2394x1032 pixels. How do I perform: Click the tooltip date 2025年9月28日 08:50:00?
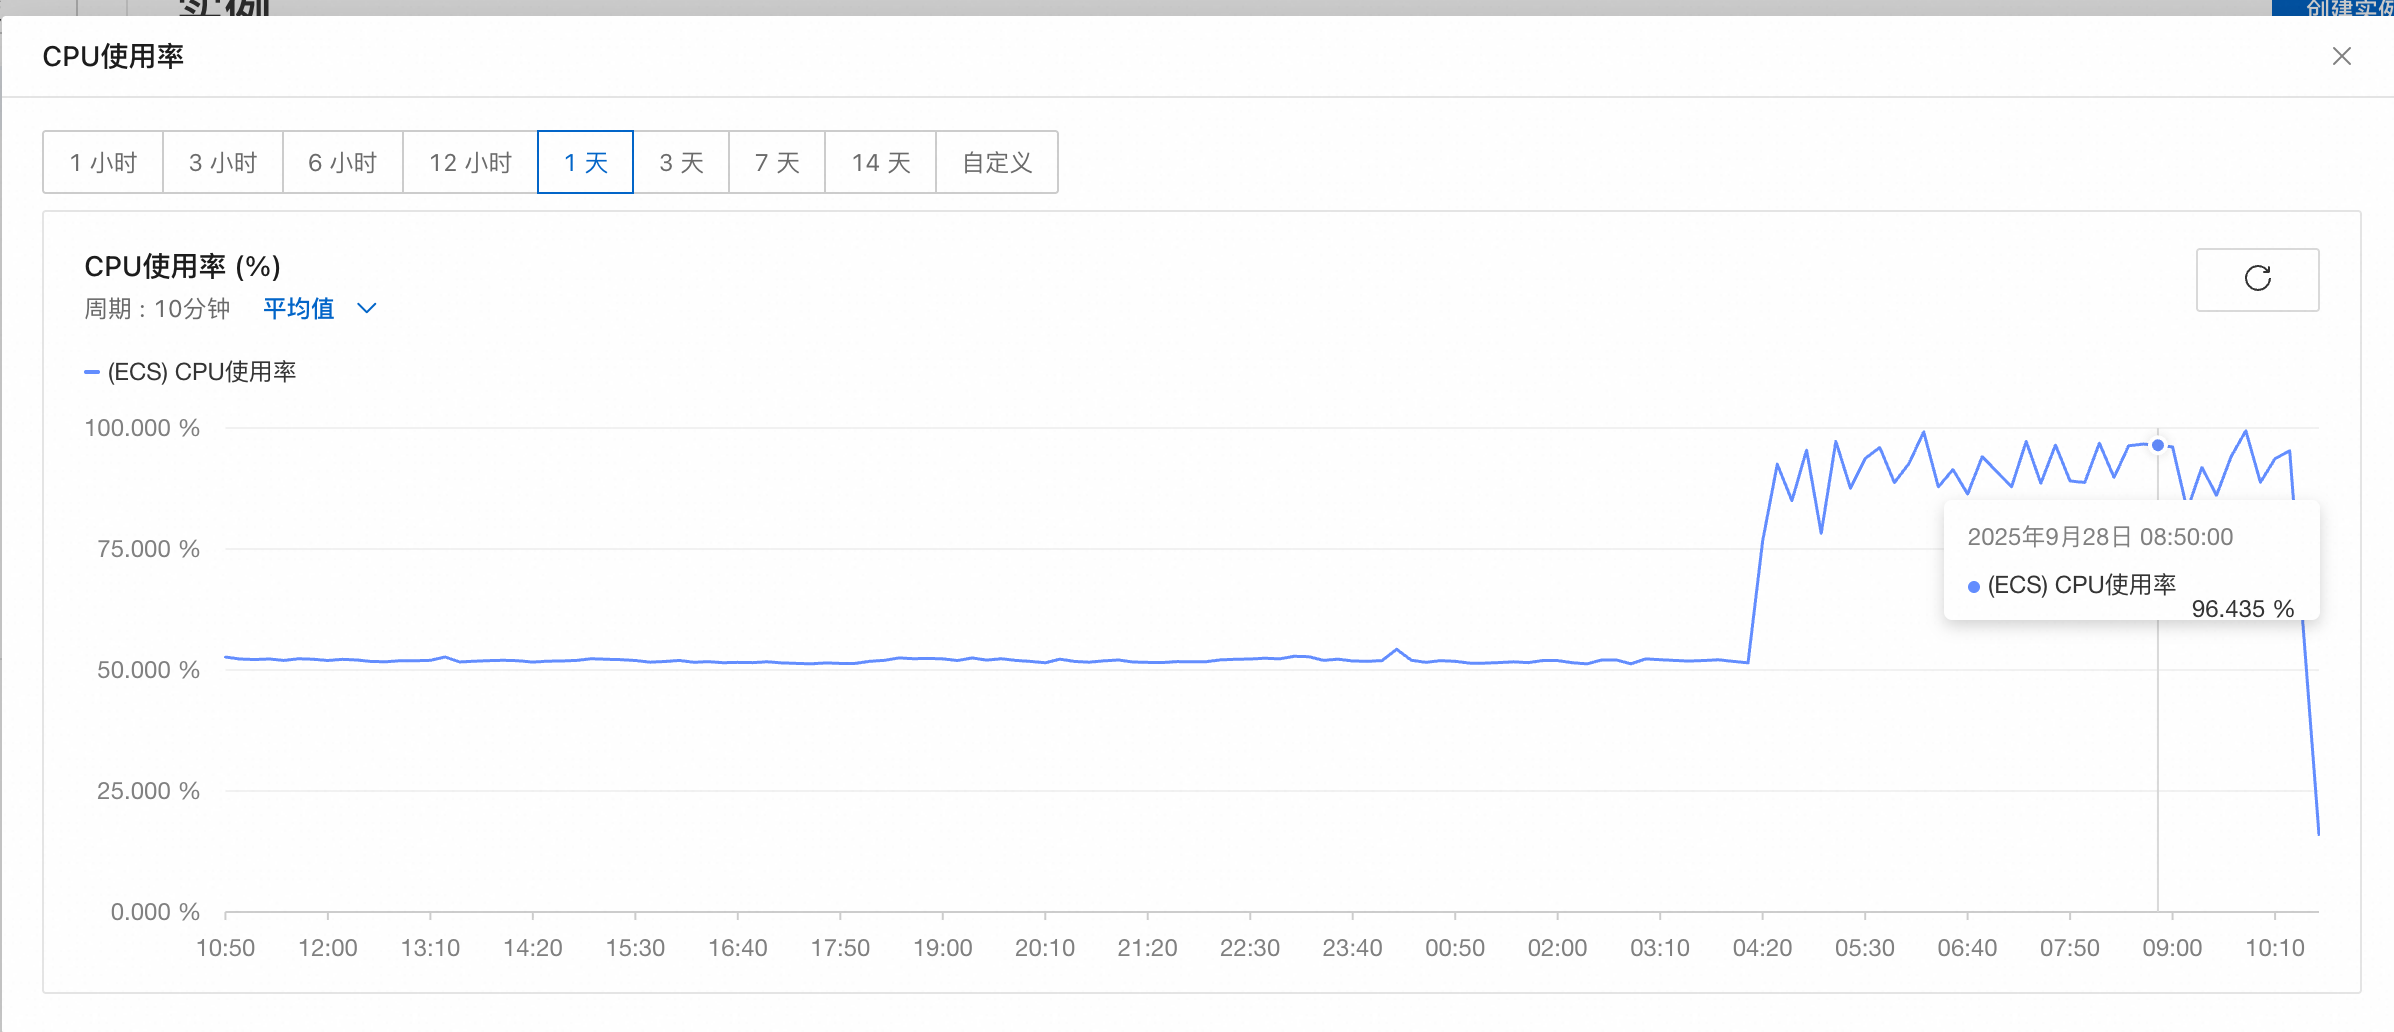tap(2100, 537)
